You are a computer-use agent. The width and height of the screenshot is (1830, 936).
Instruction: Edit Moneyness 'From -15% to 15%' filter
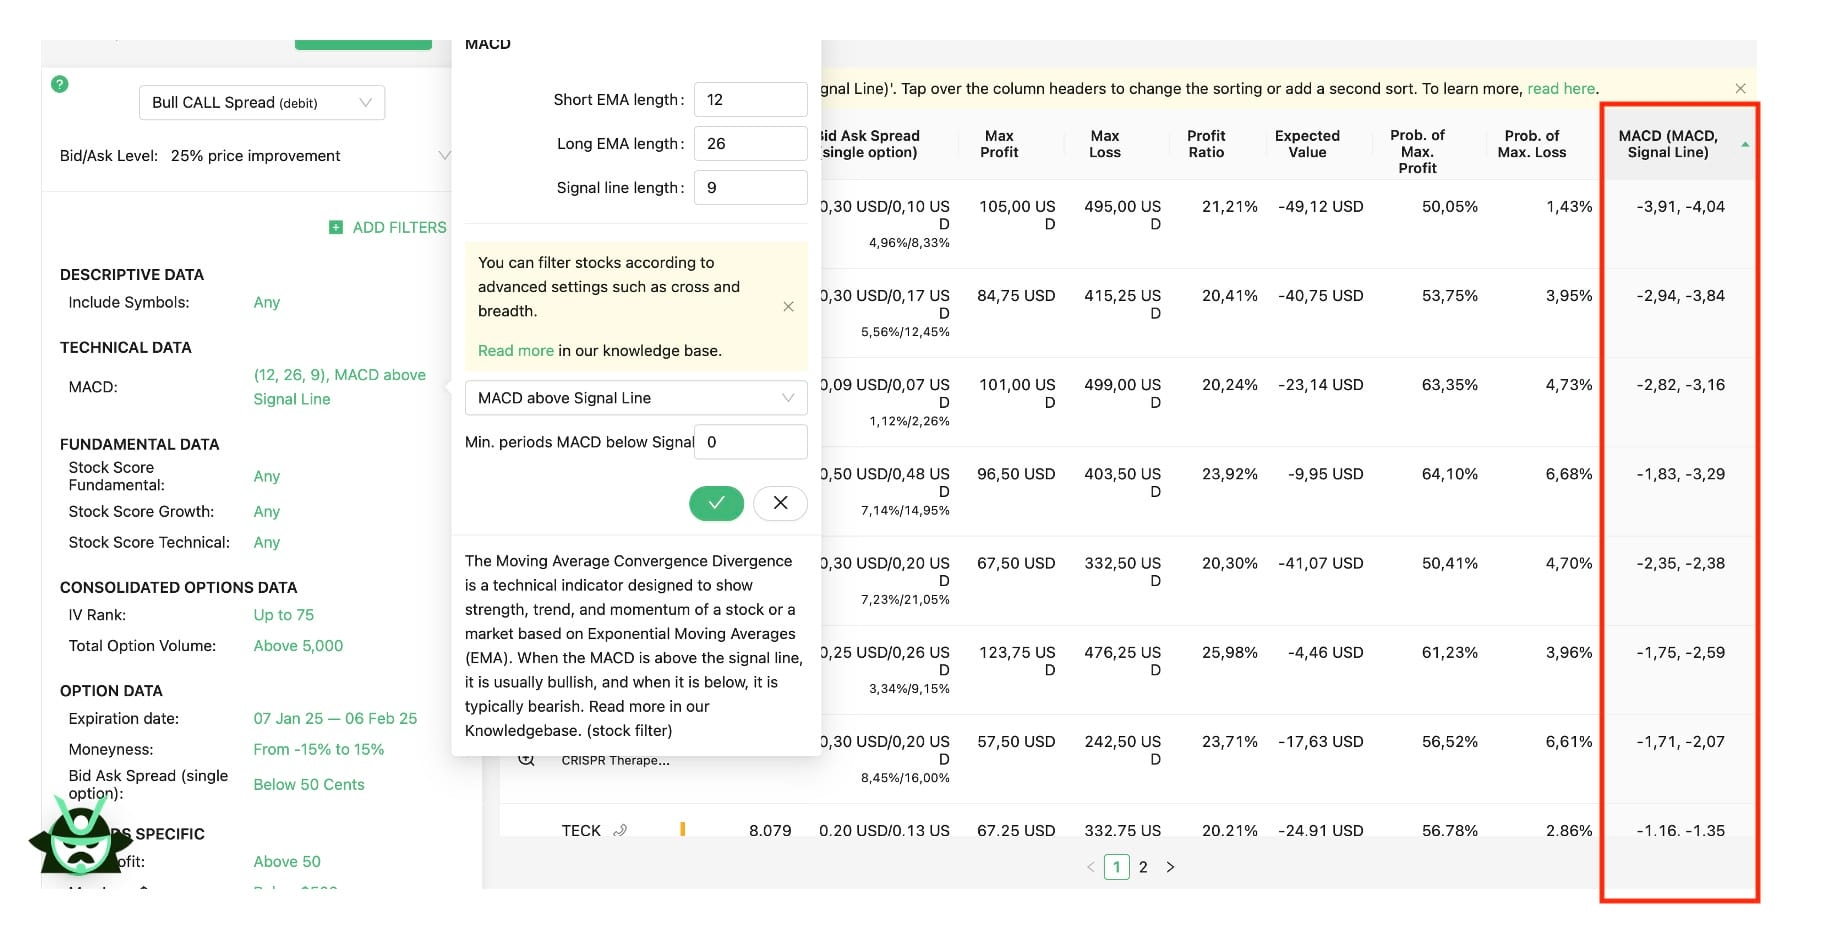pyautogui.click(x=319, y=750)
